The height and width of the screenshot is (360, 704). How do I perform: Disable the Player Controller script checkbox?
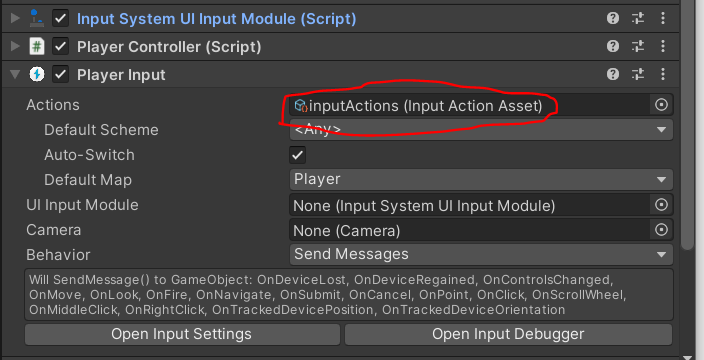pyautogui.click(x=61, y=47)
